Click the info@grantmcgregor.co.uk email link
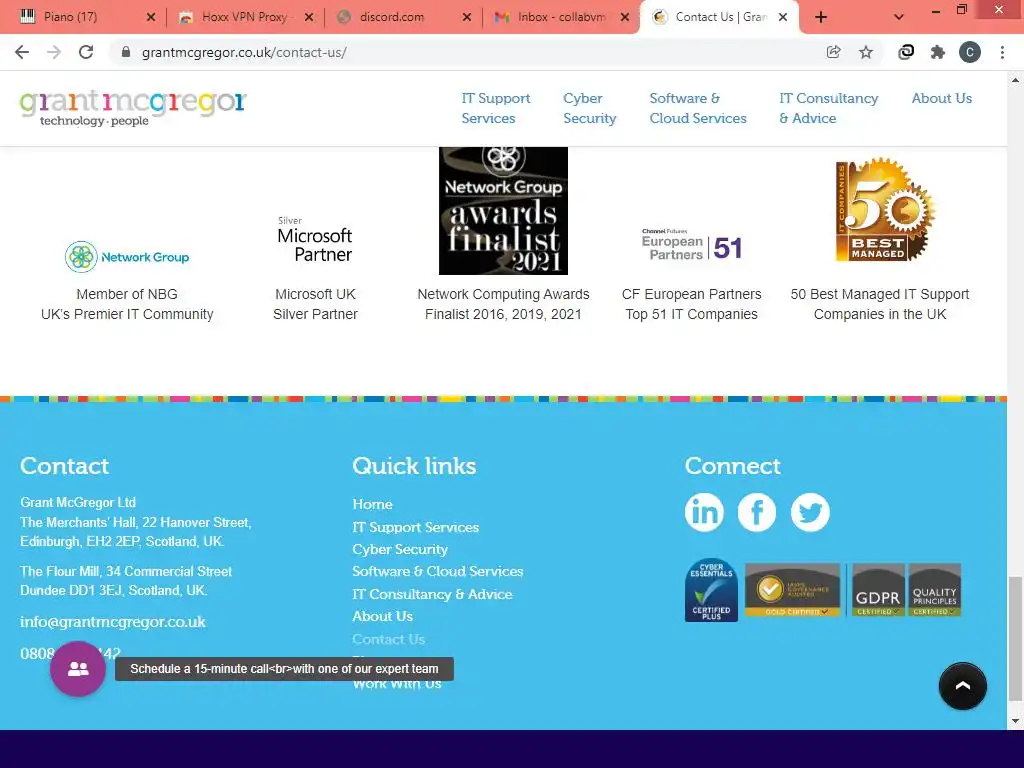This screenshot has width=1024, height=768. 112,622
